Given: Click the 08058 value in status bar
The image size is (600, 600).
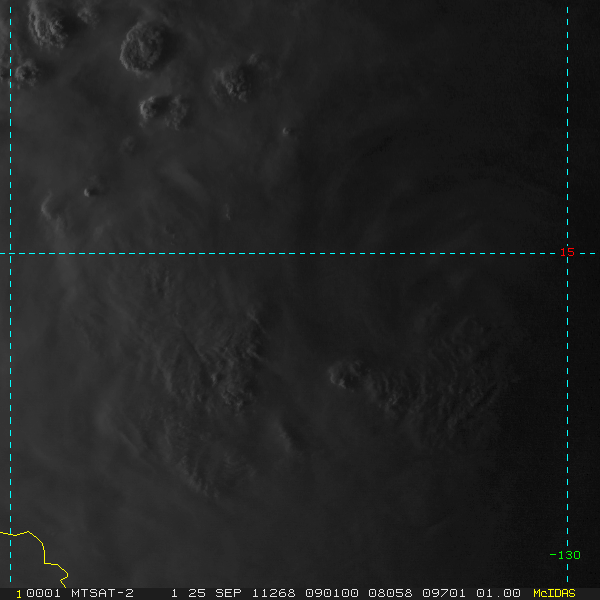Looking at the screenshot, I should coord(390,593).
